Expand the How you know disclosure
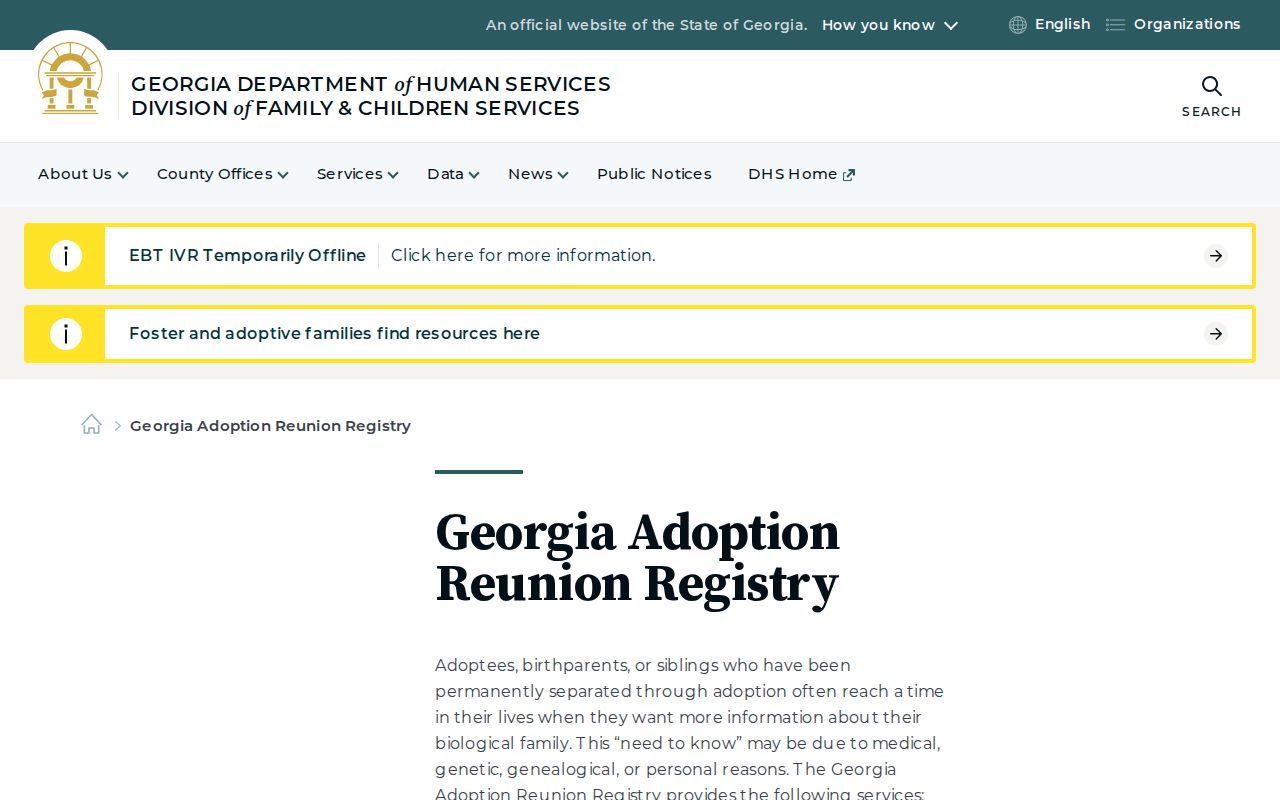 point(890,25)
